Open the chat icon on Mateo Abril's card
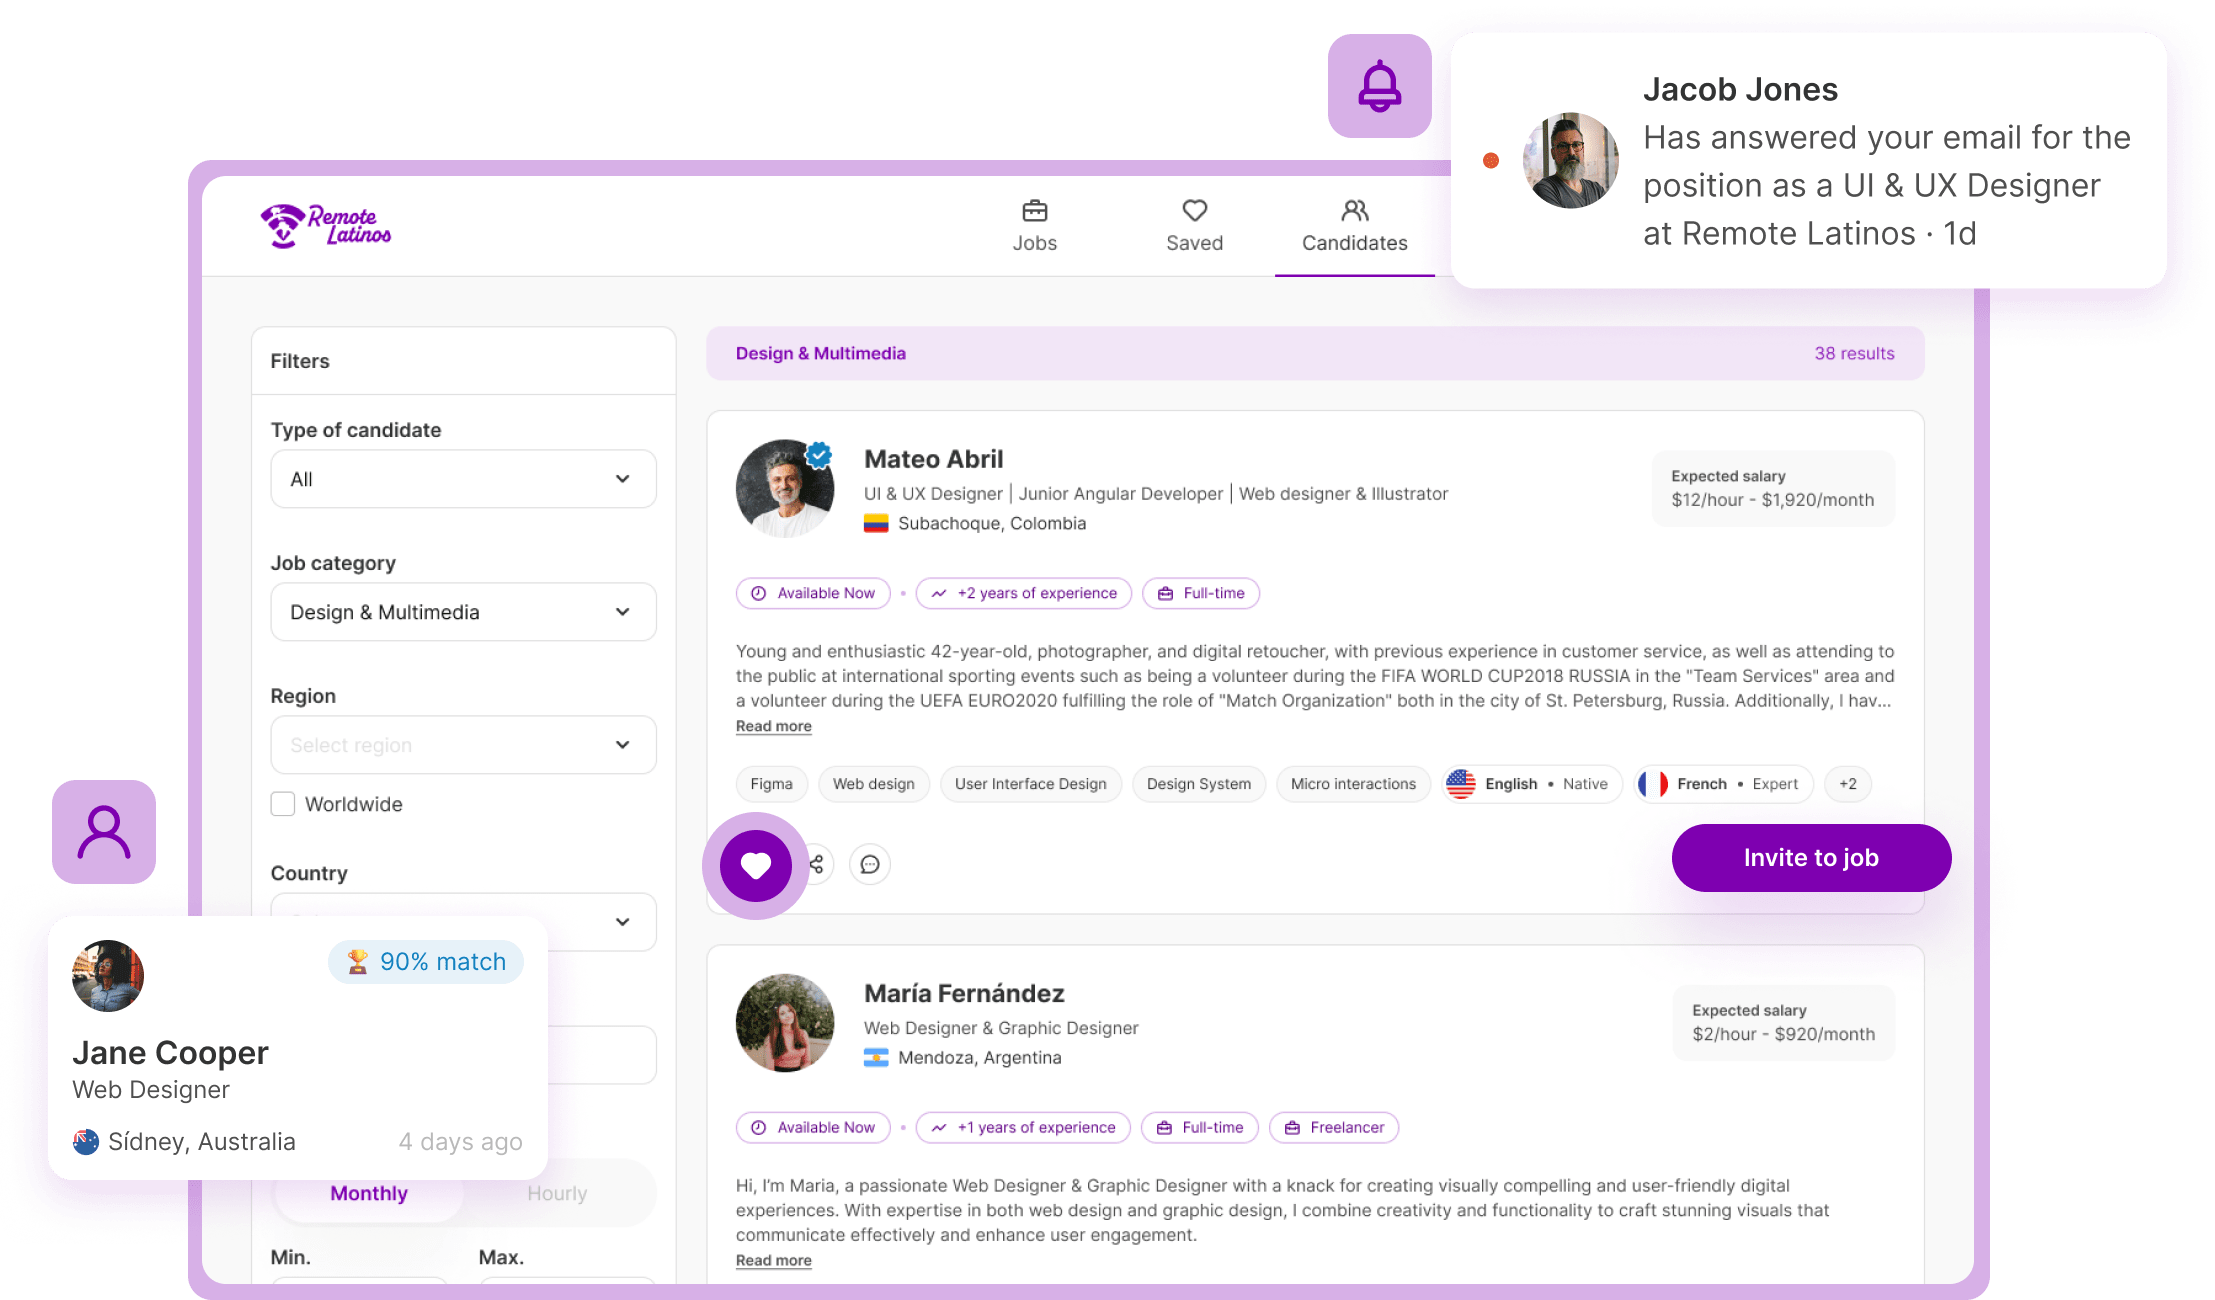The image size is (2215, 1300). pyautogui.click(x=869, y=864)
